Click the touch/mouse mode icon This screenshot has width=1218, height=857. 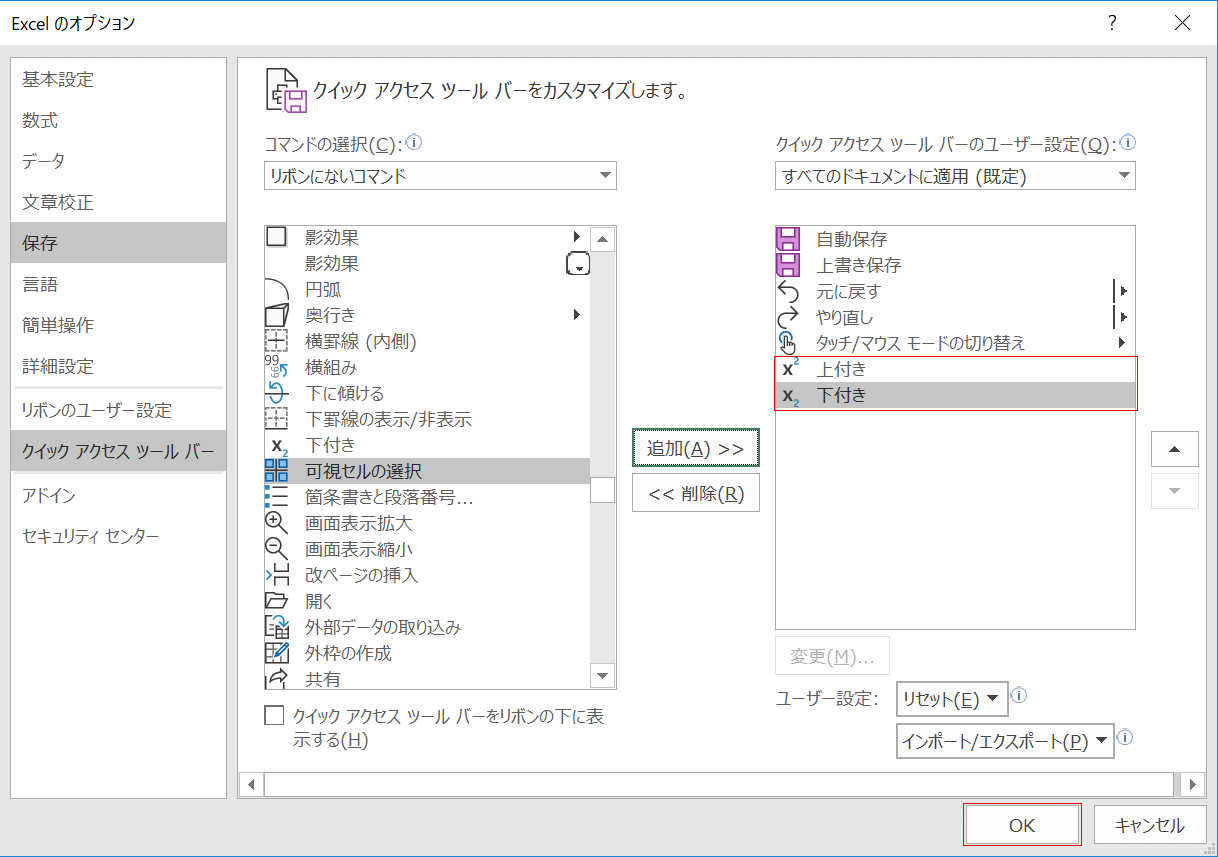(789, 343)
